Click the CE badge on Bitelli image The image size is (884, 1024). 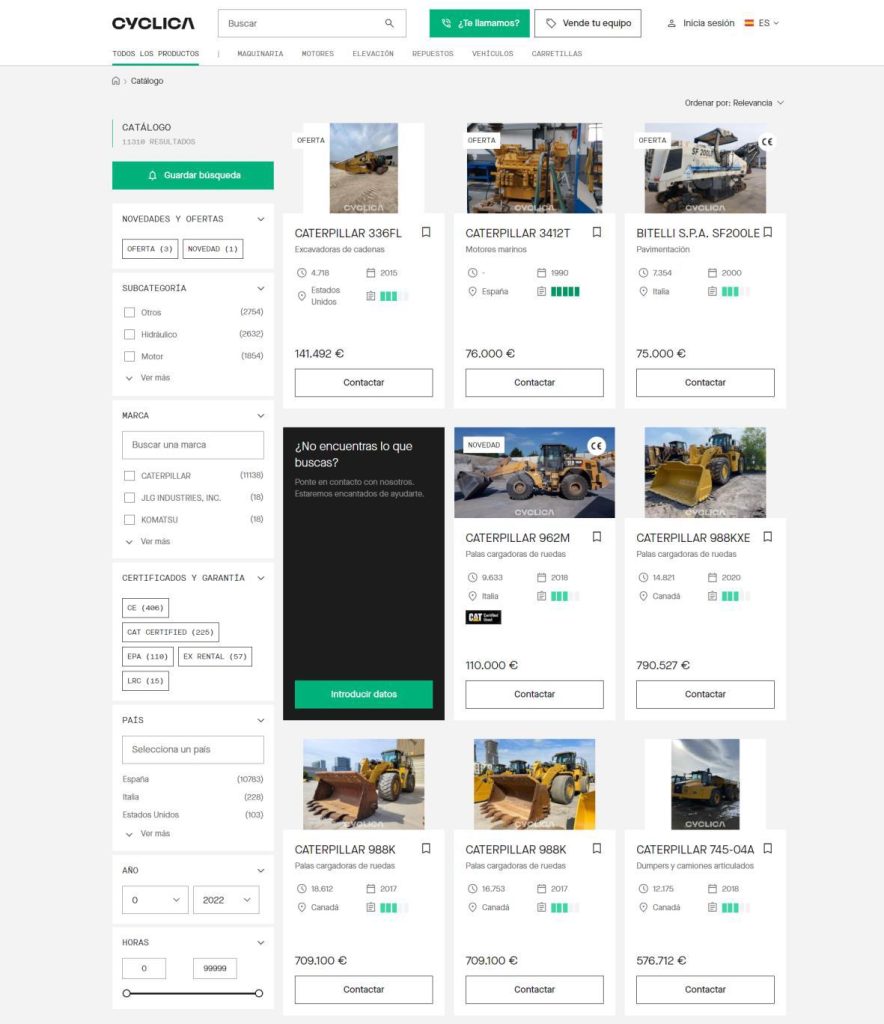pos(767,141)
